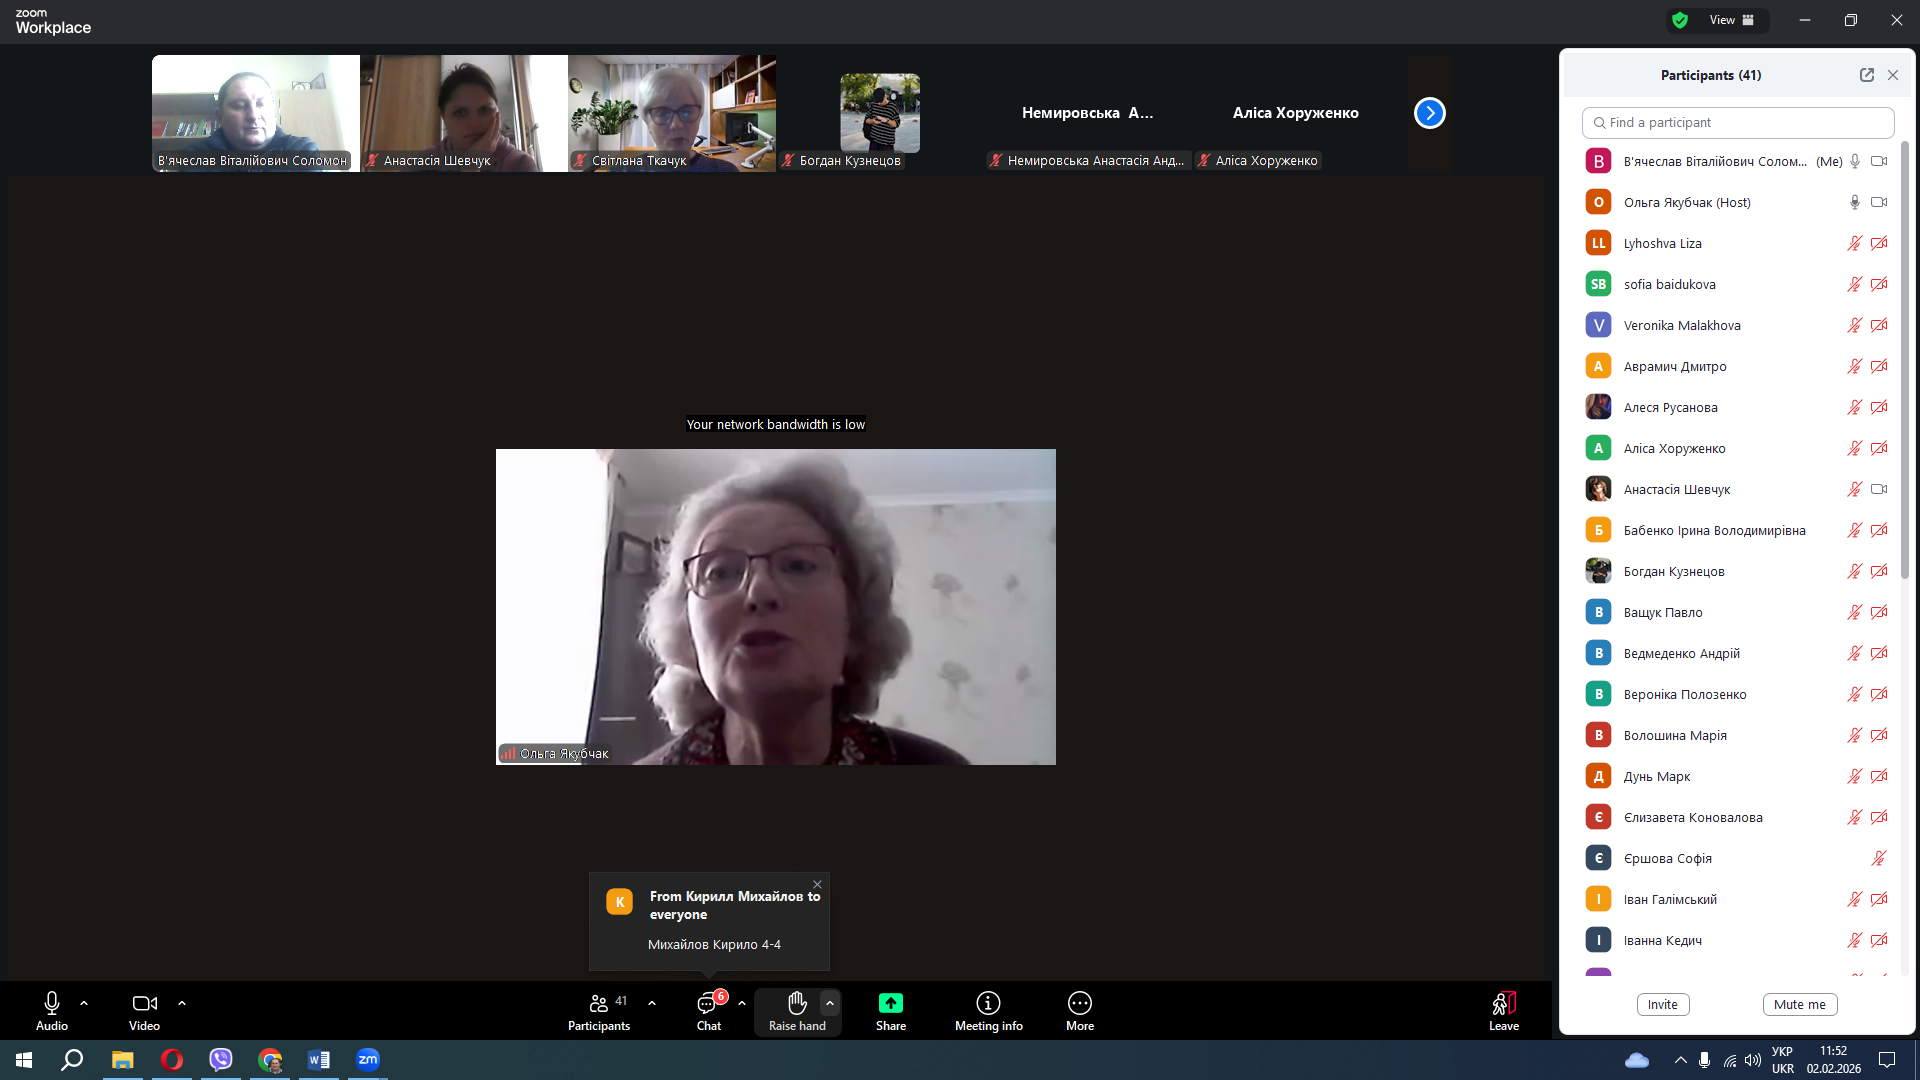Leave the meeting
The height and width of the screenshot is (1080, 1920).
[1503, 1004]
